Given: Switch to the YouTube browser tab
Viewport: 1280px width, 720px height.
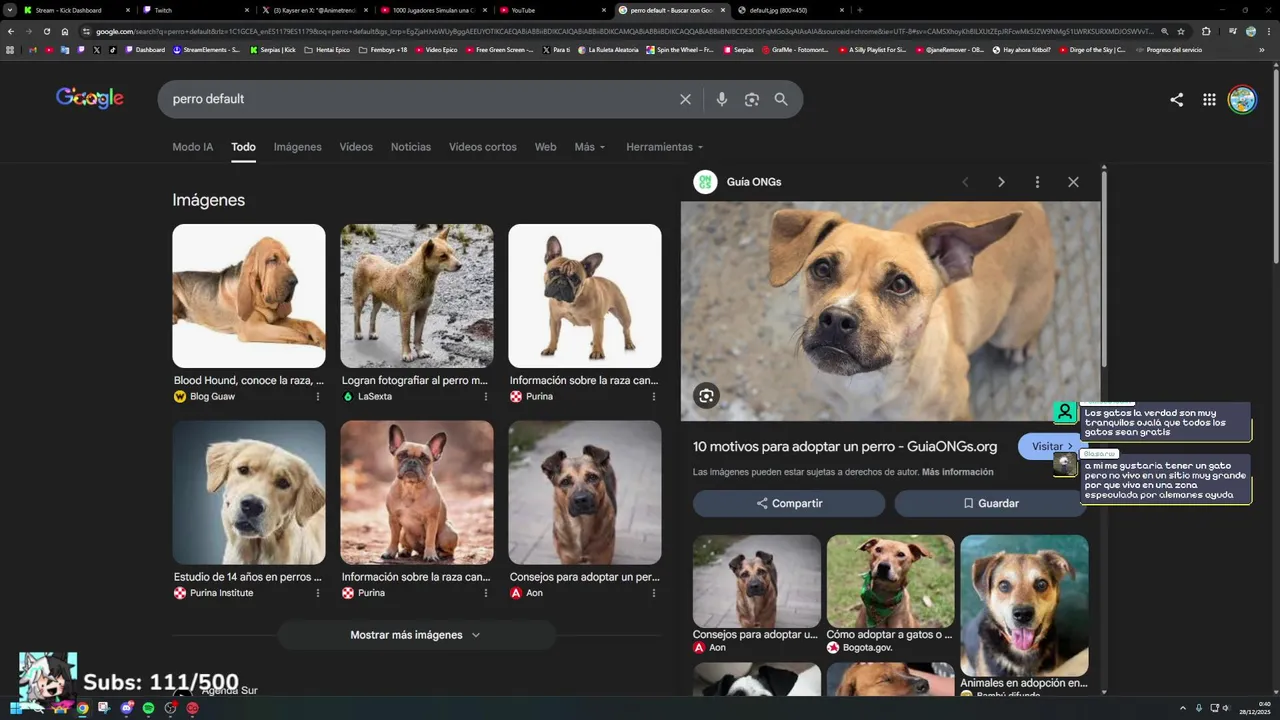Looking at the screenshot, I should 553,10.
